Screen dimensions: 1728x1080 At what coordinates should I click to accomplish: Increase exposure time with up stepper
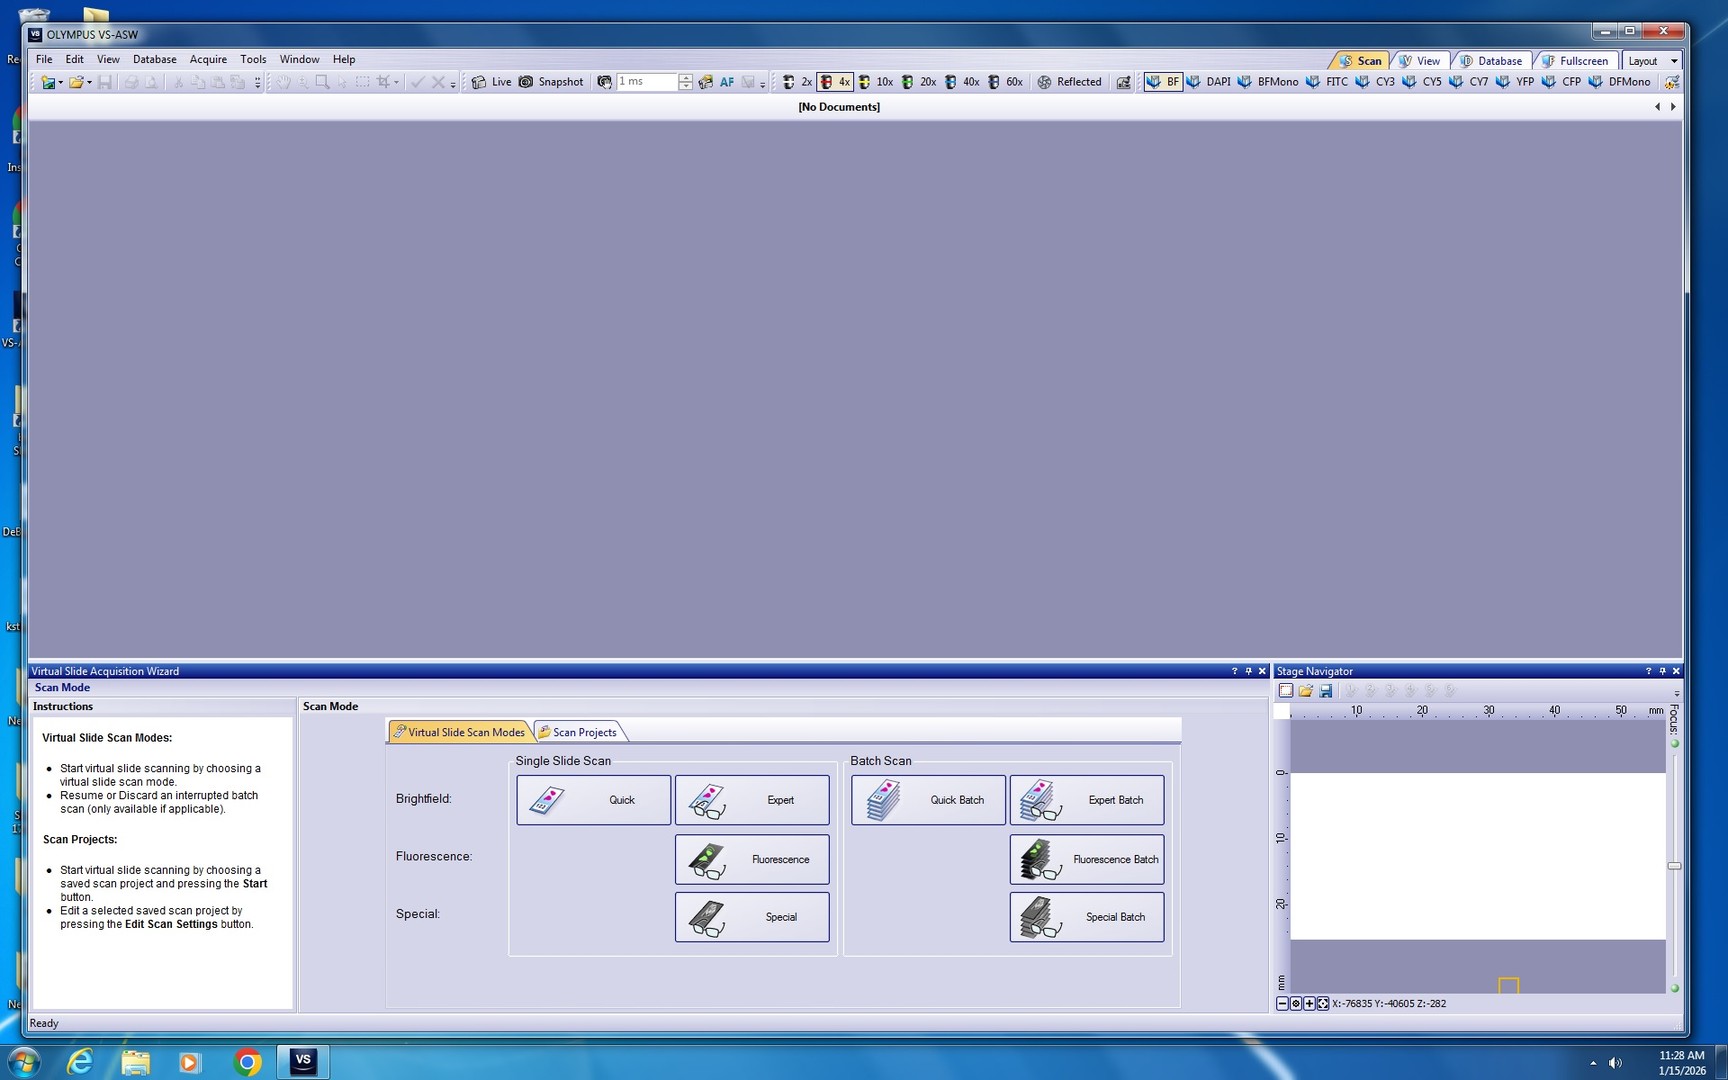[x=685, y=77]
